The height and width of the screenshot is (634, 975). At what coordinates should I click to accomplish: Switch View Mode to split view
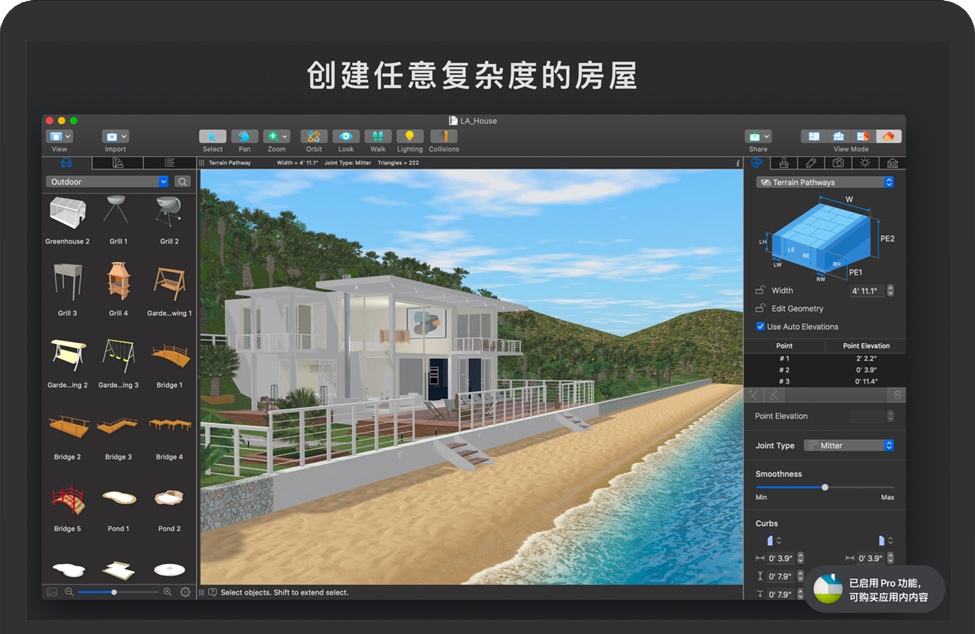863,136
